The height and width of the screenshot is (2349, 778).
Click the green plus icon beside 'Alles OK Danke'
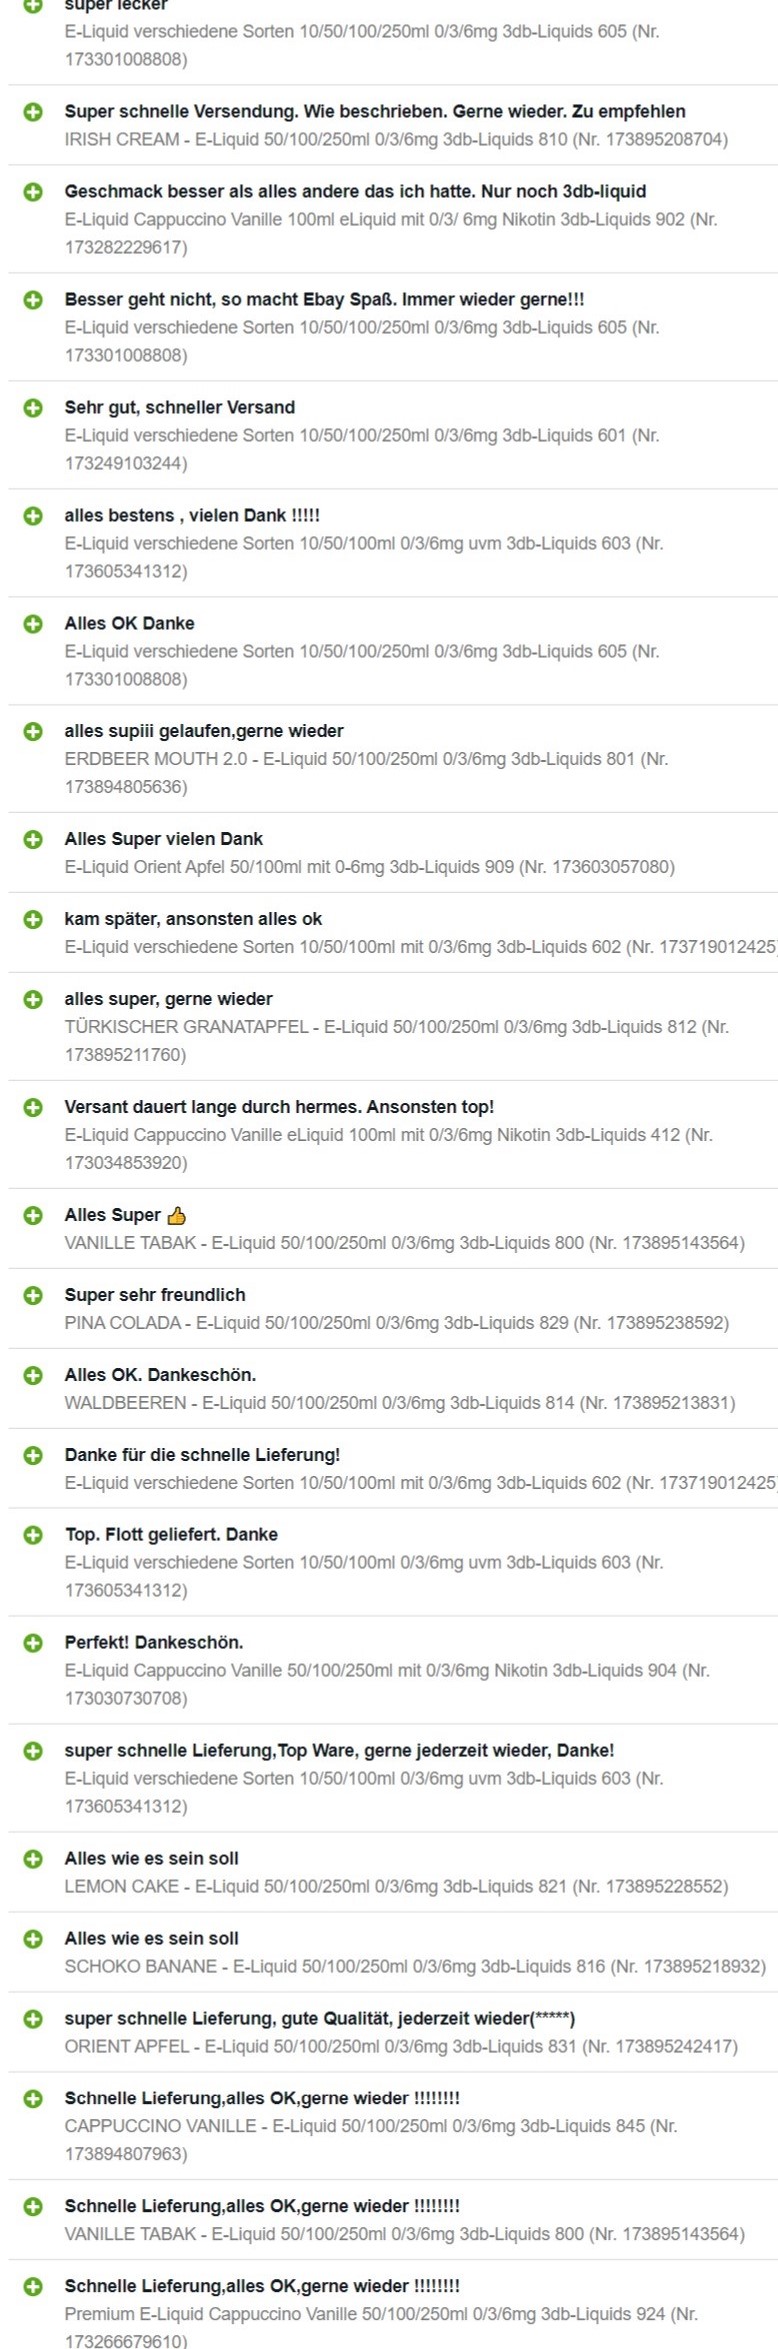pos(33,623)
